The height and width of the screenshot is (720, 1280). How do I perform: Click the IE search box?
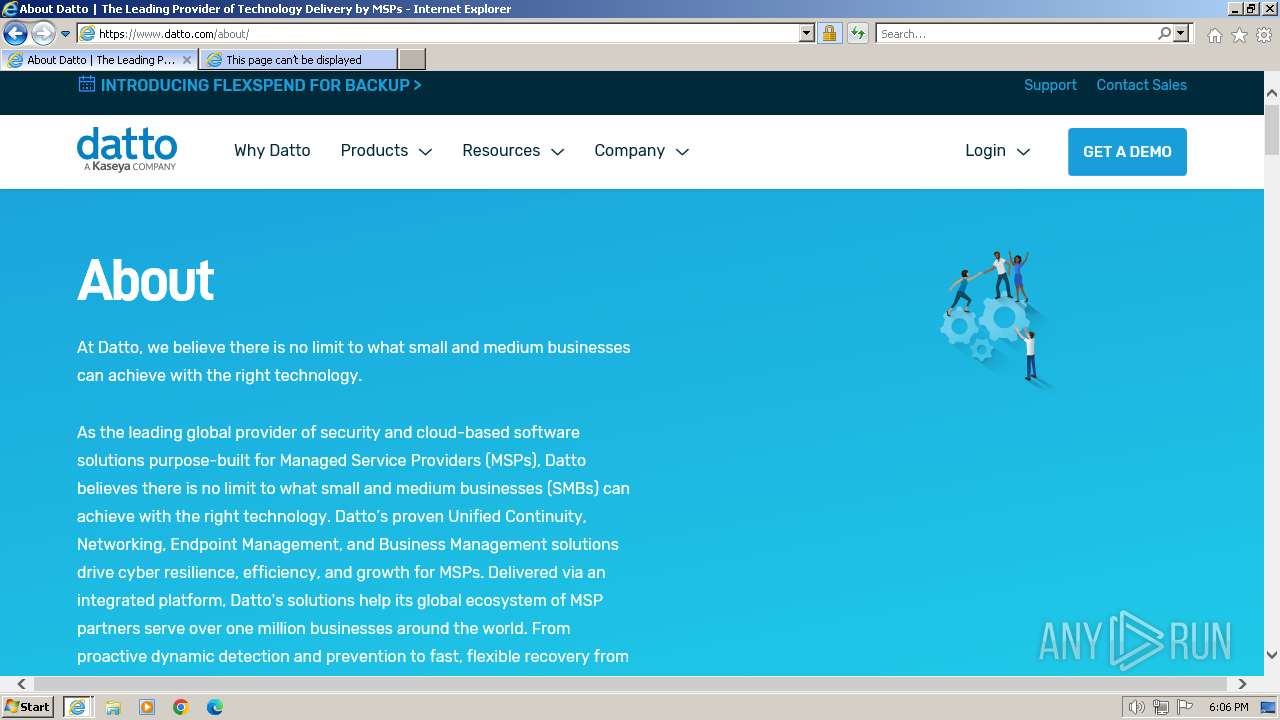point(1015,33)
